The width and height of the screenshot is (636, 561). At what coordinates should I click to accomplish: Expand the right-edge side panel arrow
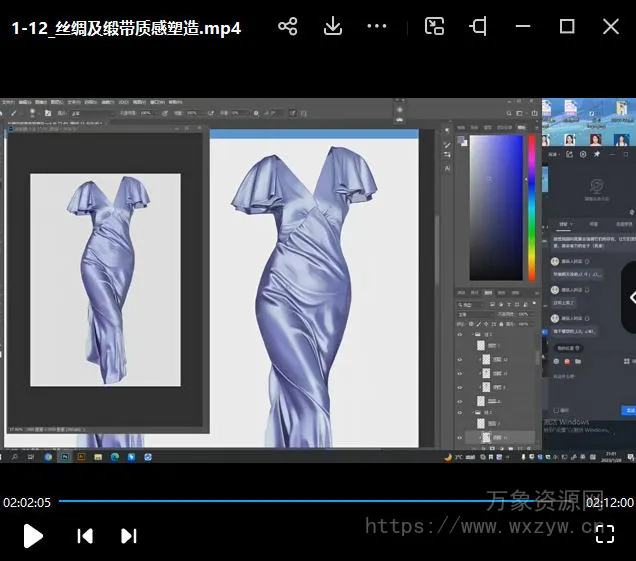(631, 297)
